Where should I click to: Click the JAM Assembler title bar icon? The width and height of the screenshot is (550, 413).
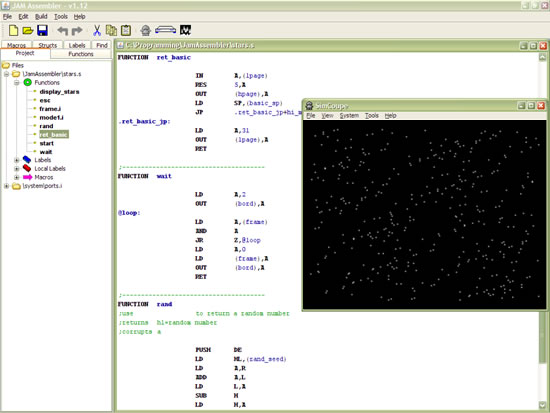click(6, 6)
